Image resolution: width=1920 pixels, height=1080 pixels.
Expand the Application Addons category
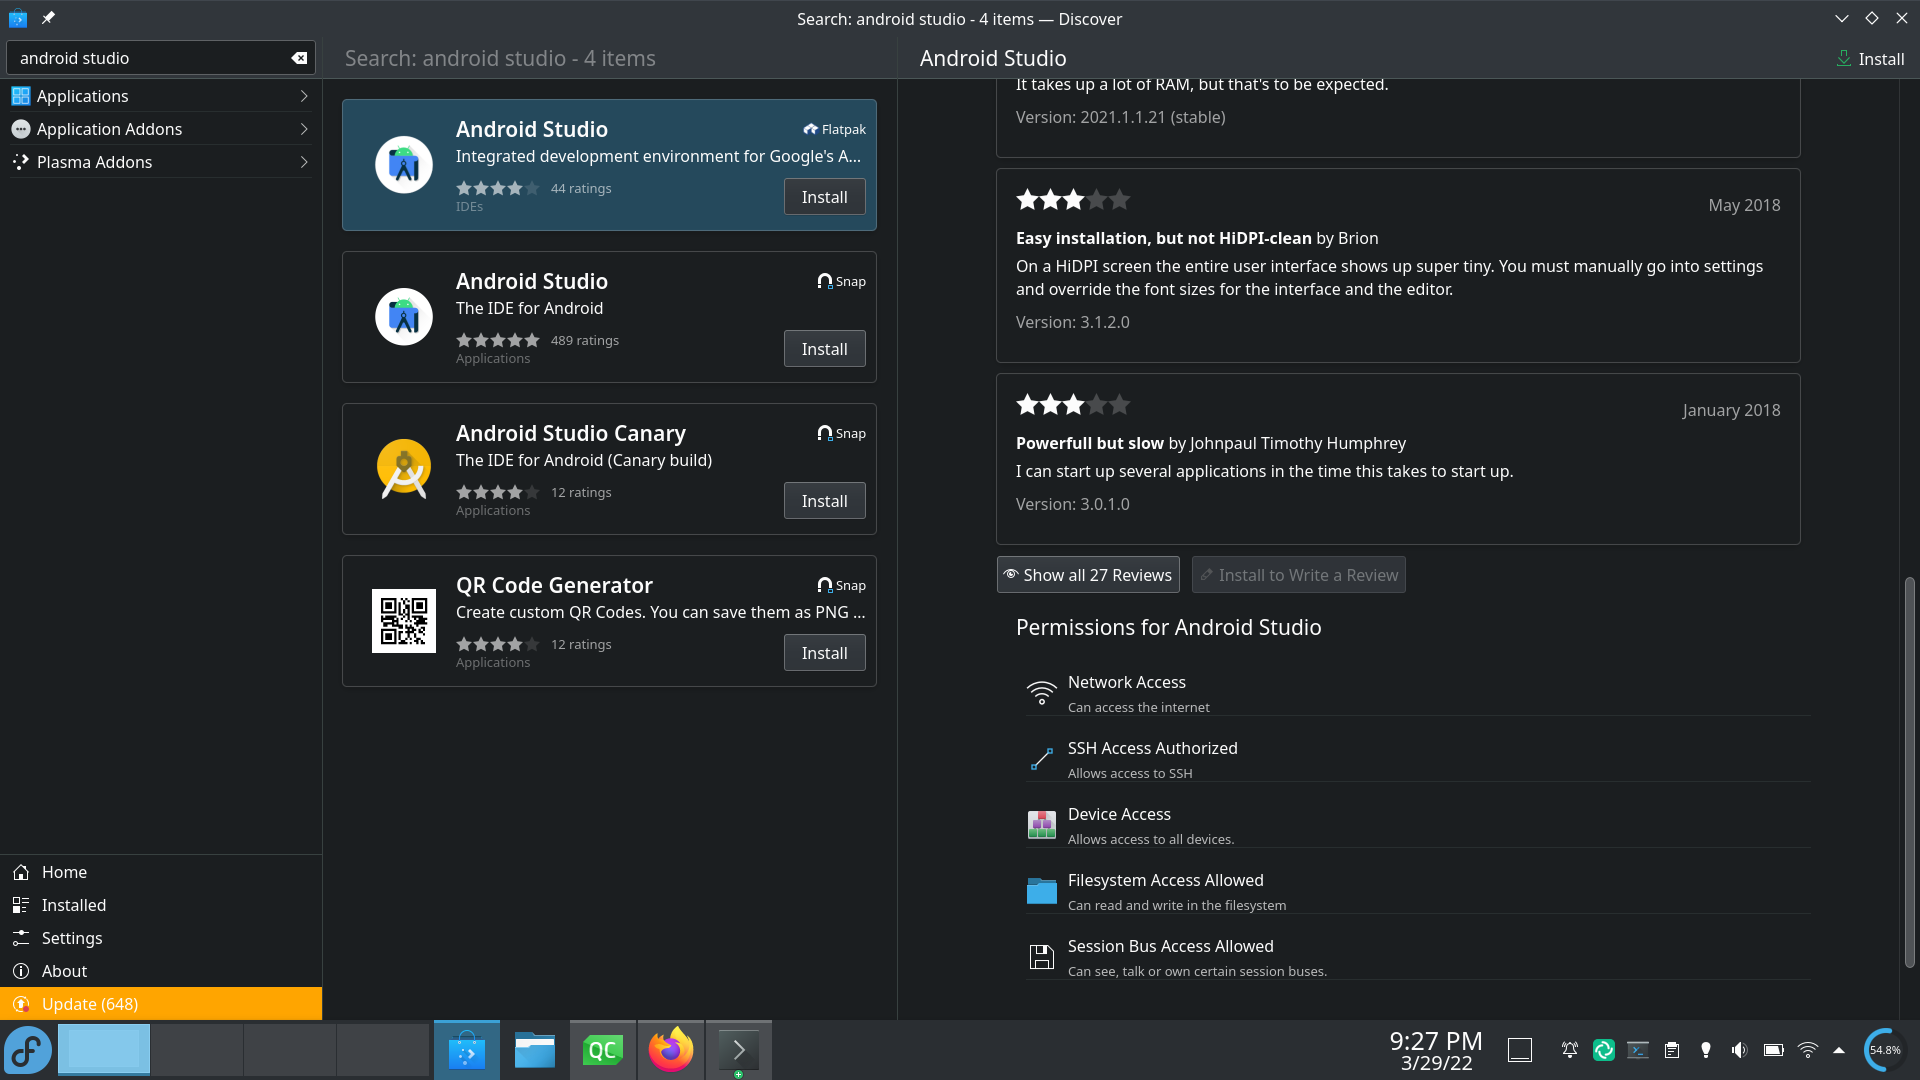click(x=161, y=129)
